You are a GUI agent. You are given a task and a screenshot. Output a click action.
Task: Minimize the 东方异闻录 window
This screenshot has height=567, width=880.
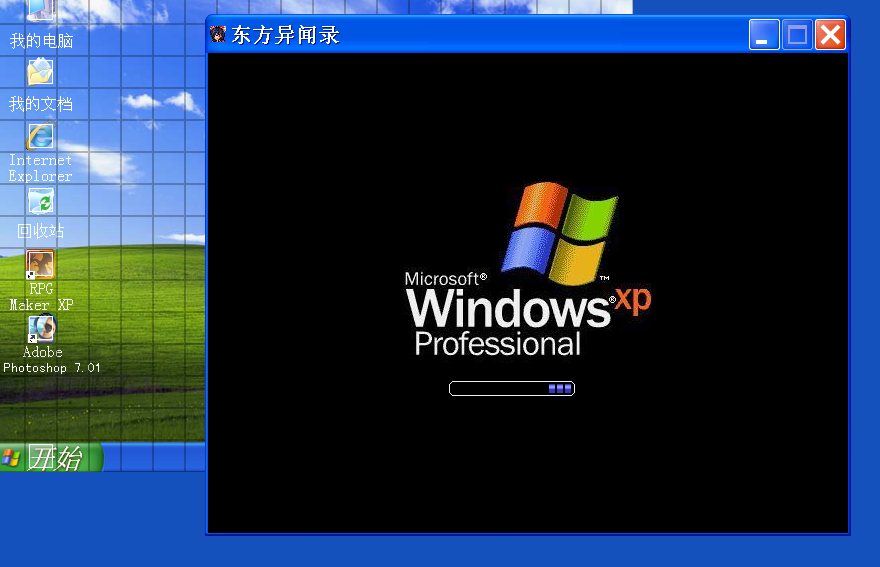(764, 35)
